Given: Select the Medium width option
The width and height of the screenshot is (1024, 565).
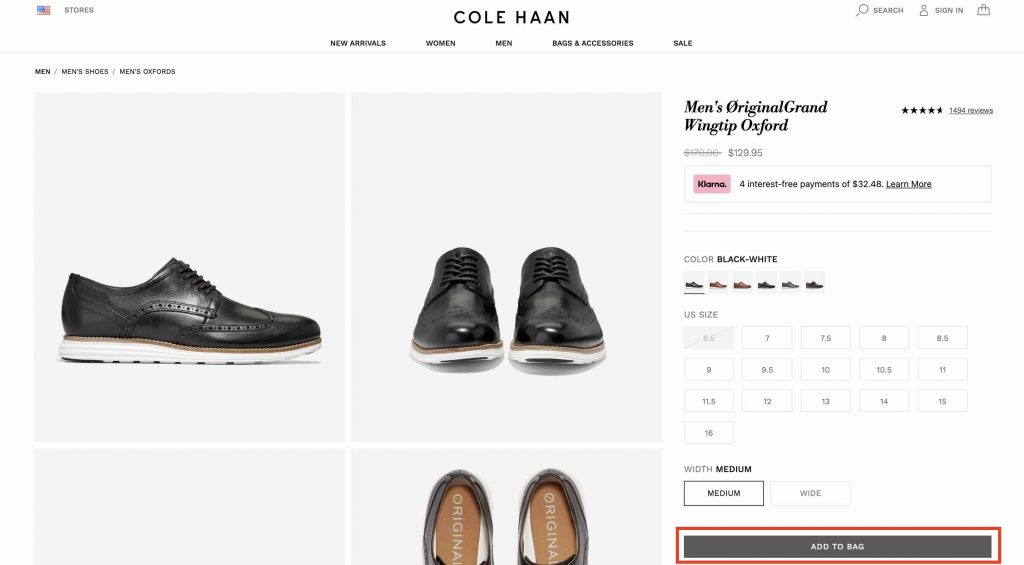Looking at the screenshot, I should (724, 493).
